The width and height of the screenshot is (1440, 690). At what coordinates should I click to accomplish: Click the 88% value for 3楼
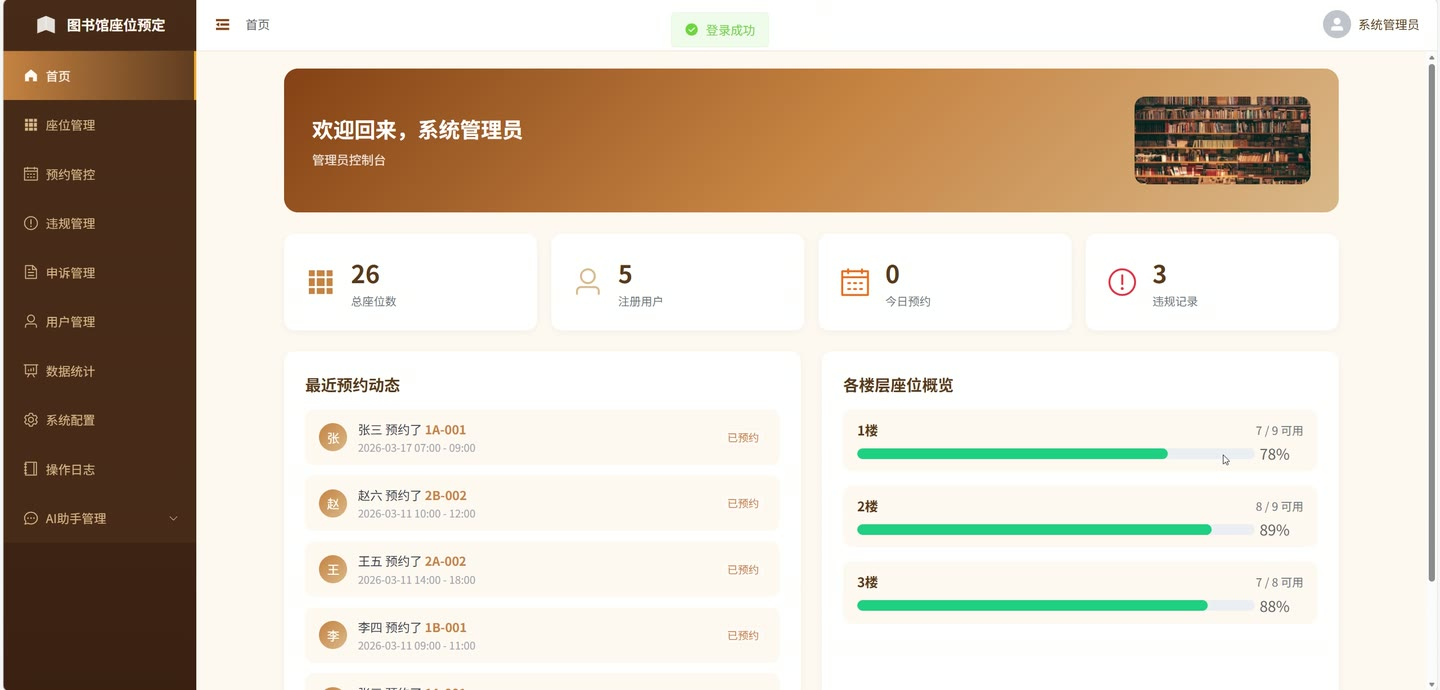1274,607
